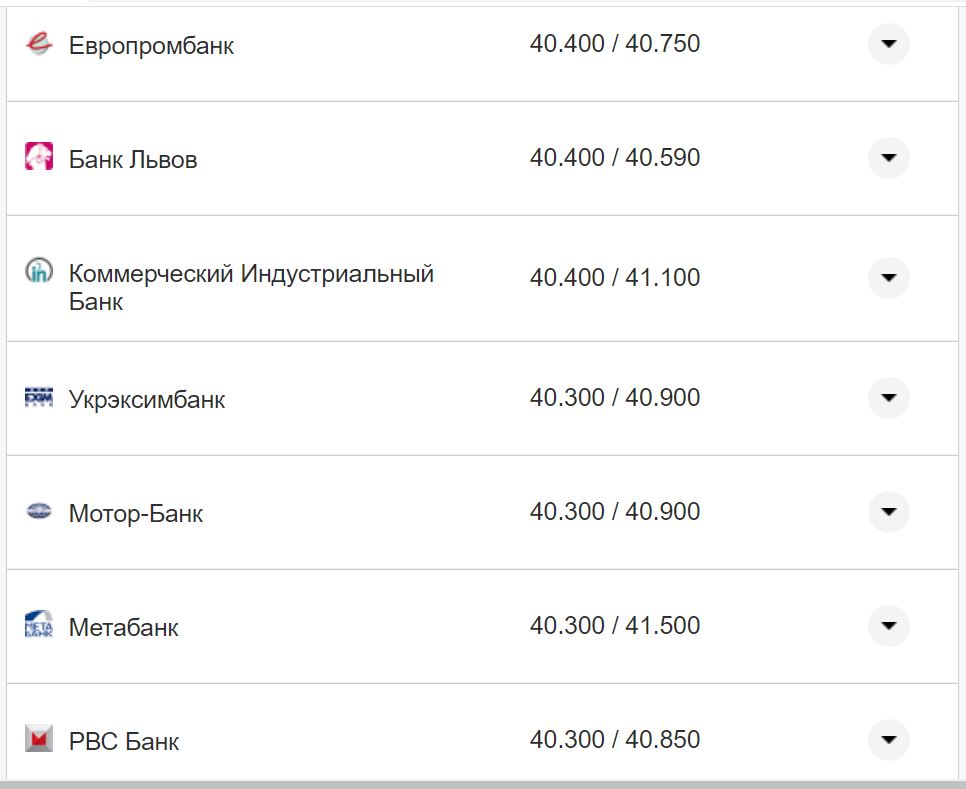Select the Мотор-Банк round logo icon
Image resolution: width=966 pixels, height=789 pixels.
(38, 512)
